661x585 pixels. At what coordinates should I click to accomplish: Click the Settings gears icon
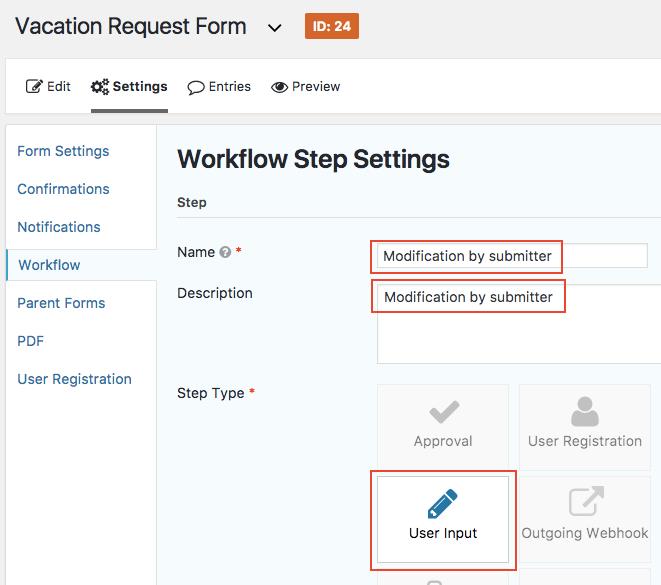(100, 87)
